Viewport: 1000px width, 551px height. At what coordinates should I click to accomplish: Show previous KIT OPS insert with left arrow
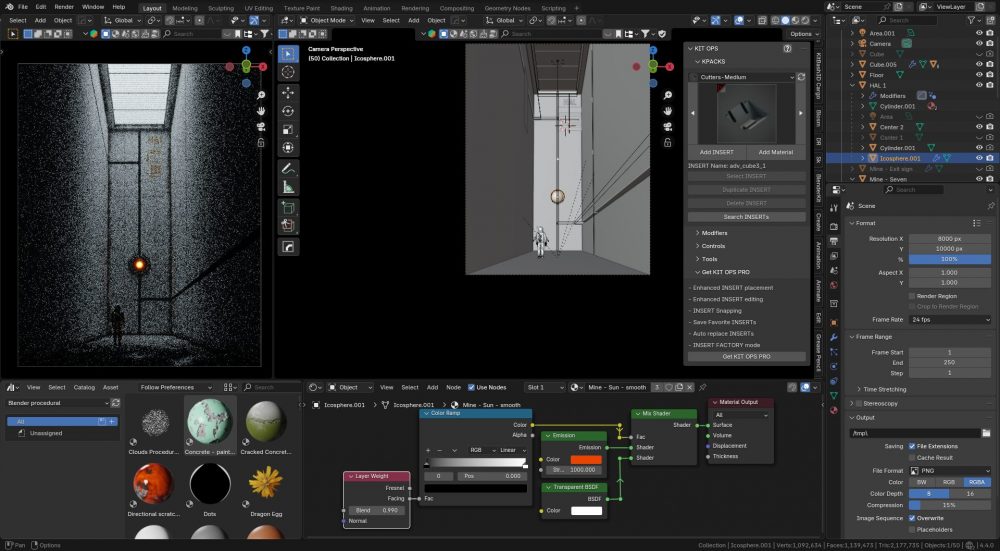[x=693, y=114]
